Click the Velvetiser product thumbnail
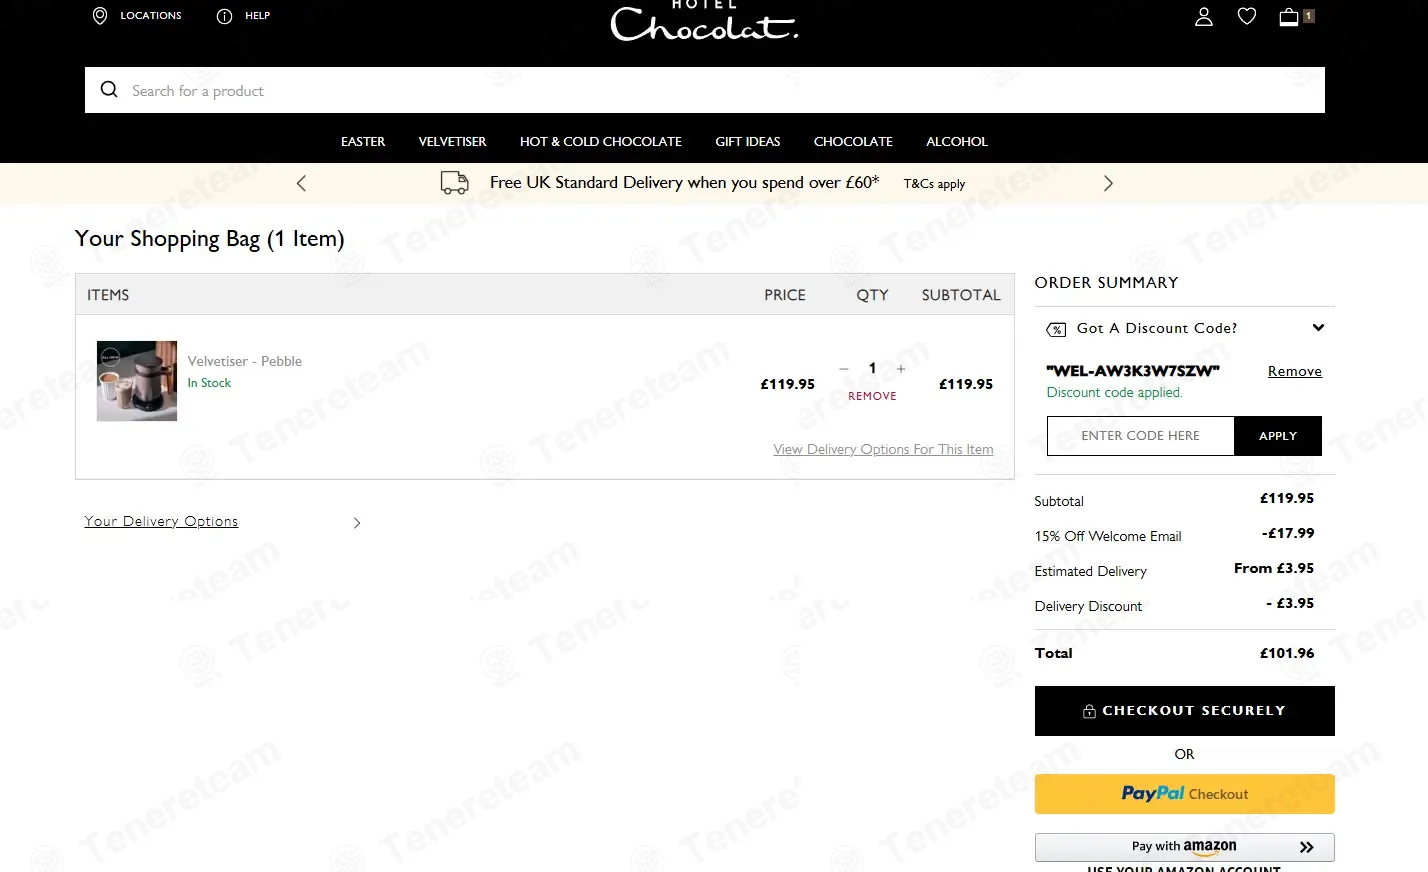This screenshot has width=1428, height=872. (x=137, y=381)
